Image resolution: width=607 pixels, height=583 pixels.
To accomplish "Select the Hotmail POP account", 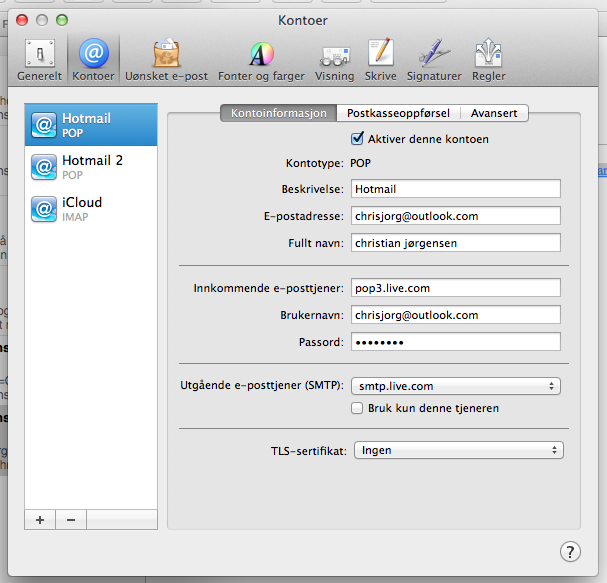I will click(x=91, y=125).
